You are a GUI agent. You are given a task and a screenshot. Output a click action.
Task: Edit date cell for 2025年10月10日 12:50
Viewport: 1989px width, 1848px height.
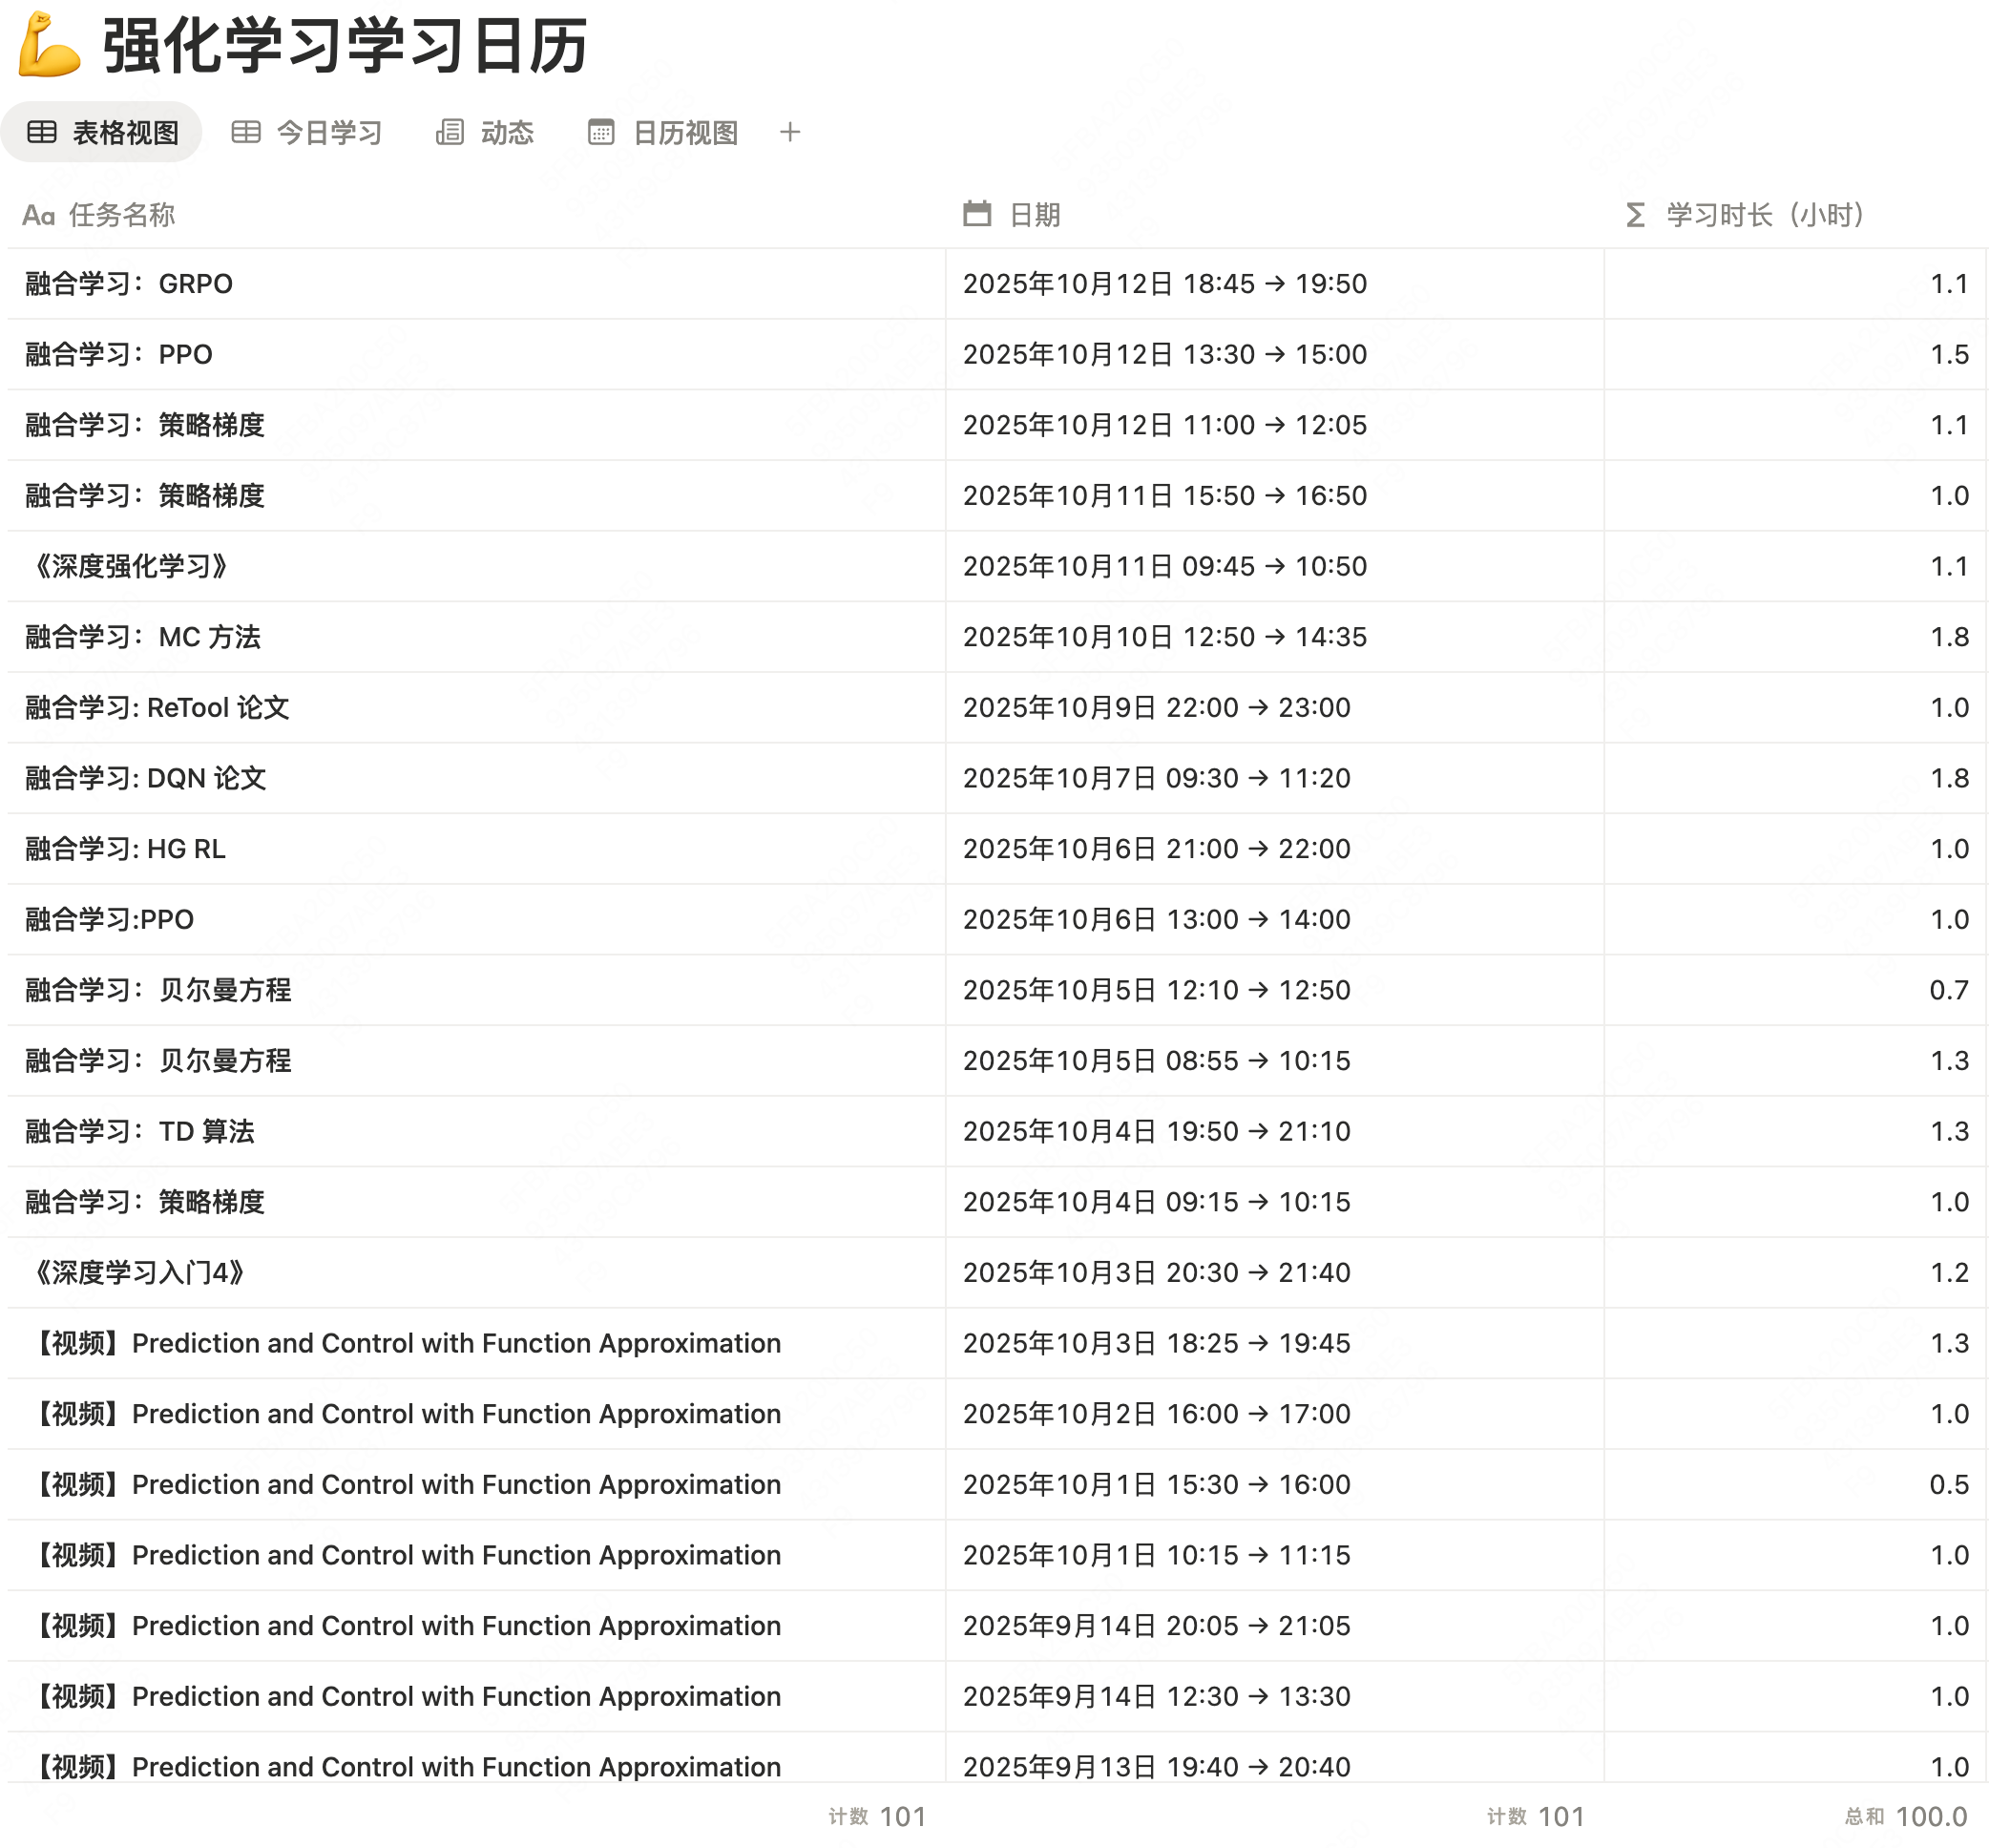[x=1164, y=637]
